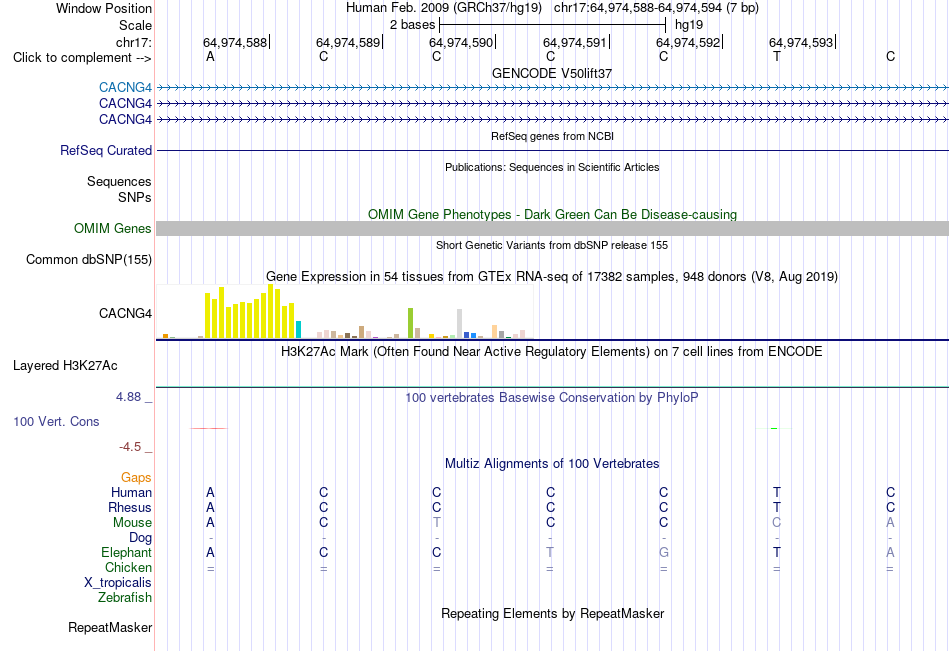This screenshot has height=651, width=950.
Task: Click the T base in the Human row
Action: pos(777,492)
